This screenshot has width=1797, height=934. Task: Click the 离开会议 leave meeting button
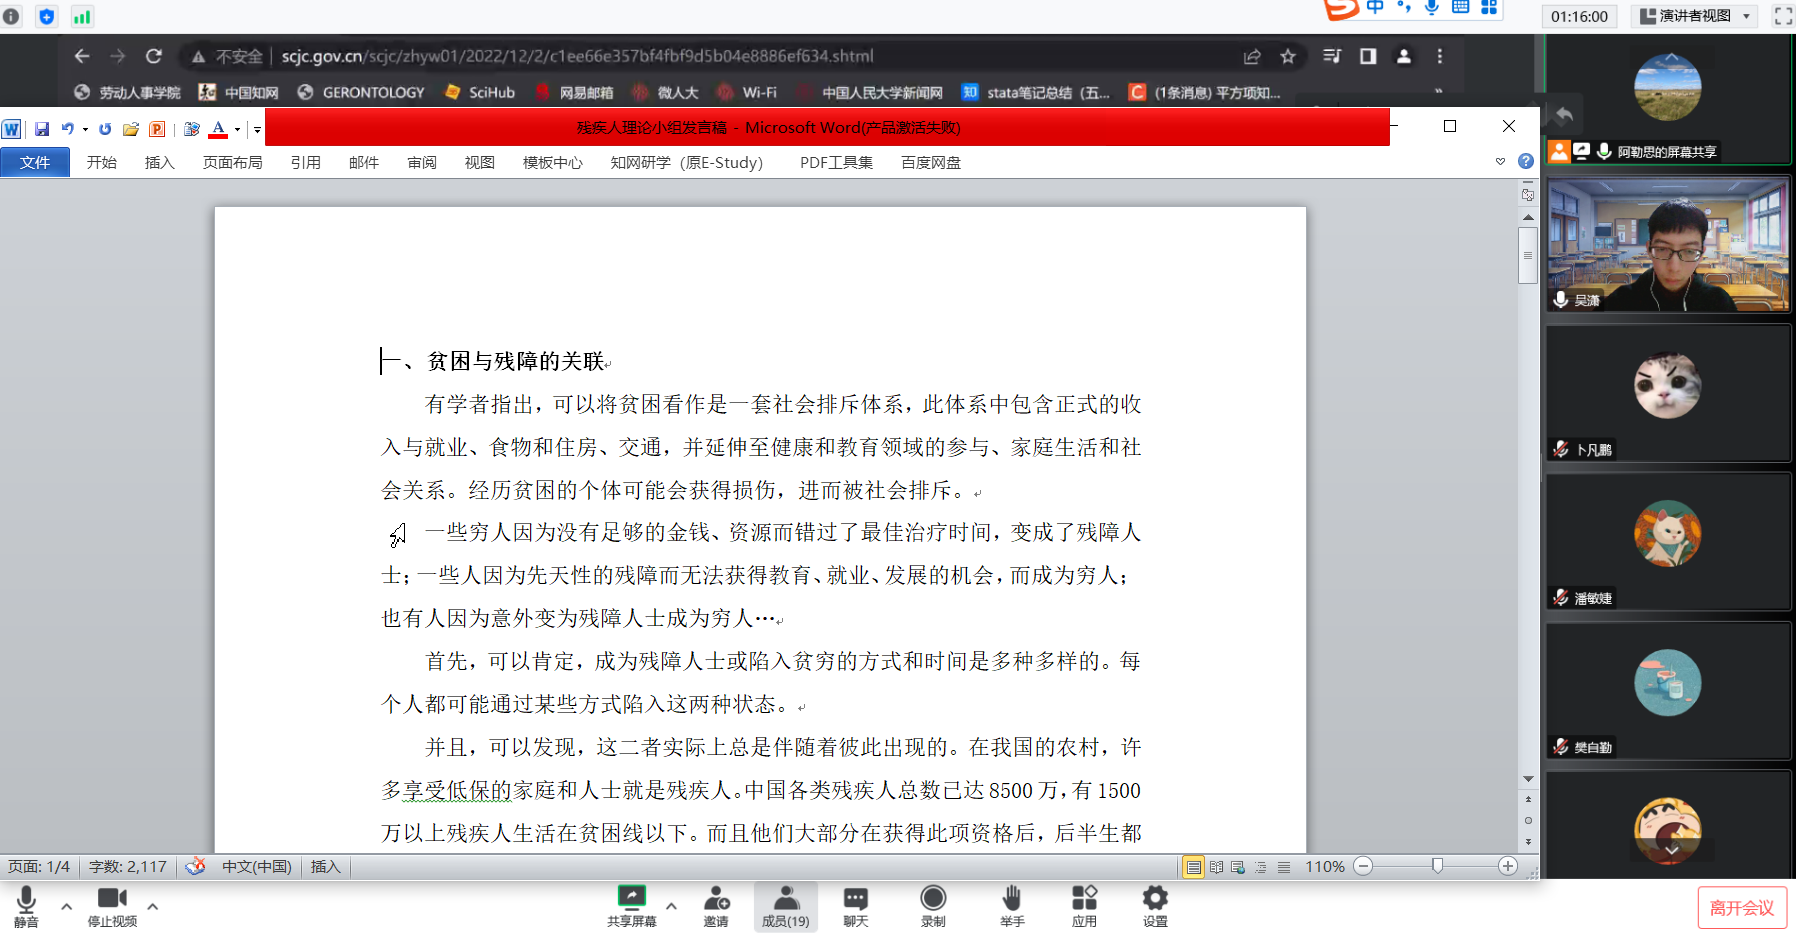(x=1741, y=907)
